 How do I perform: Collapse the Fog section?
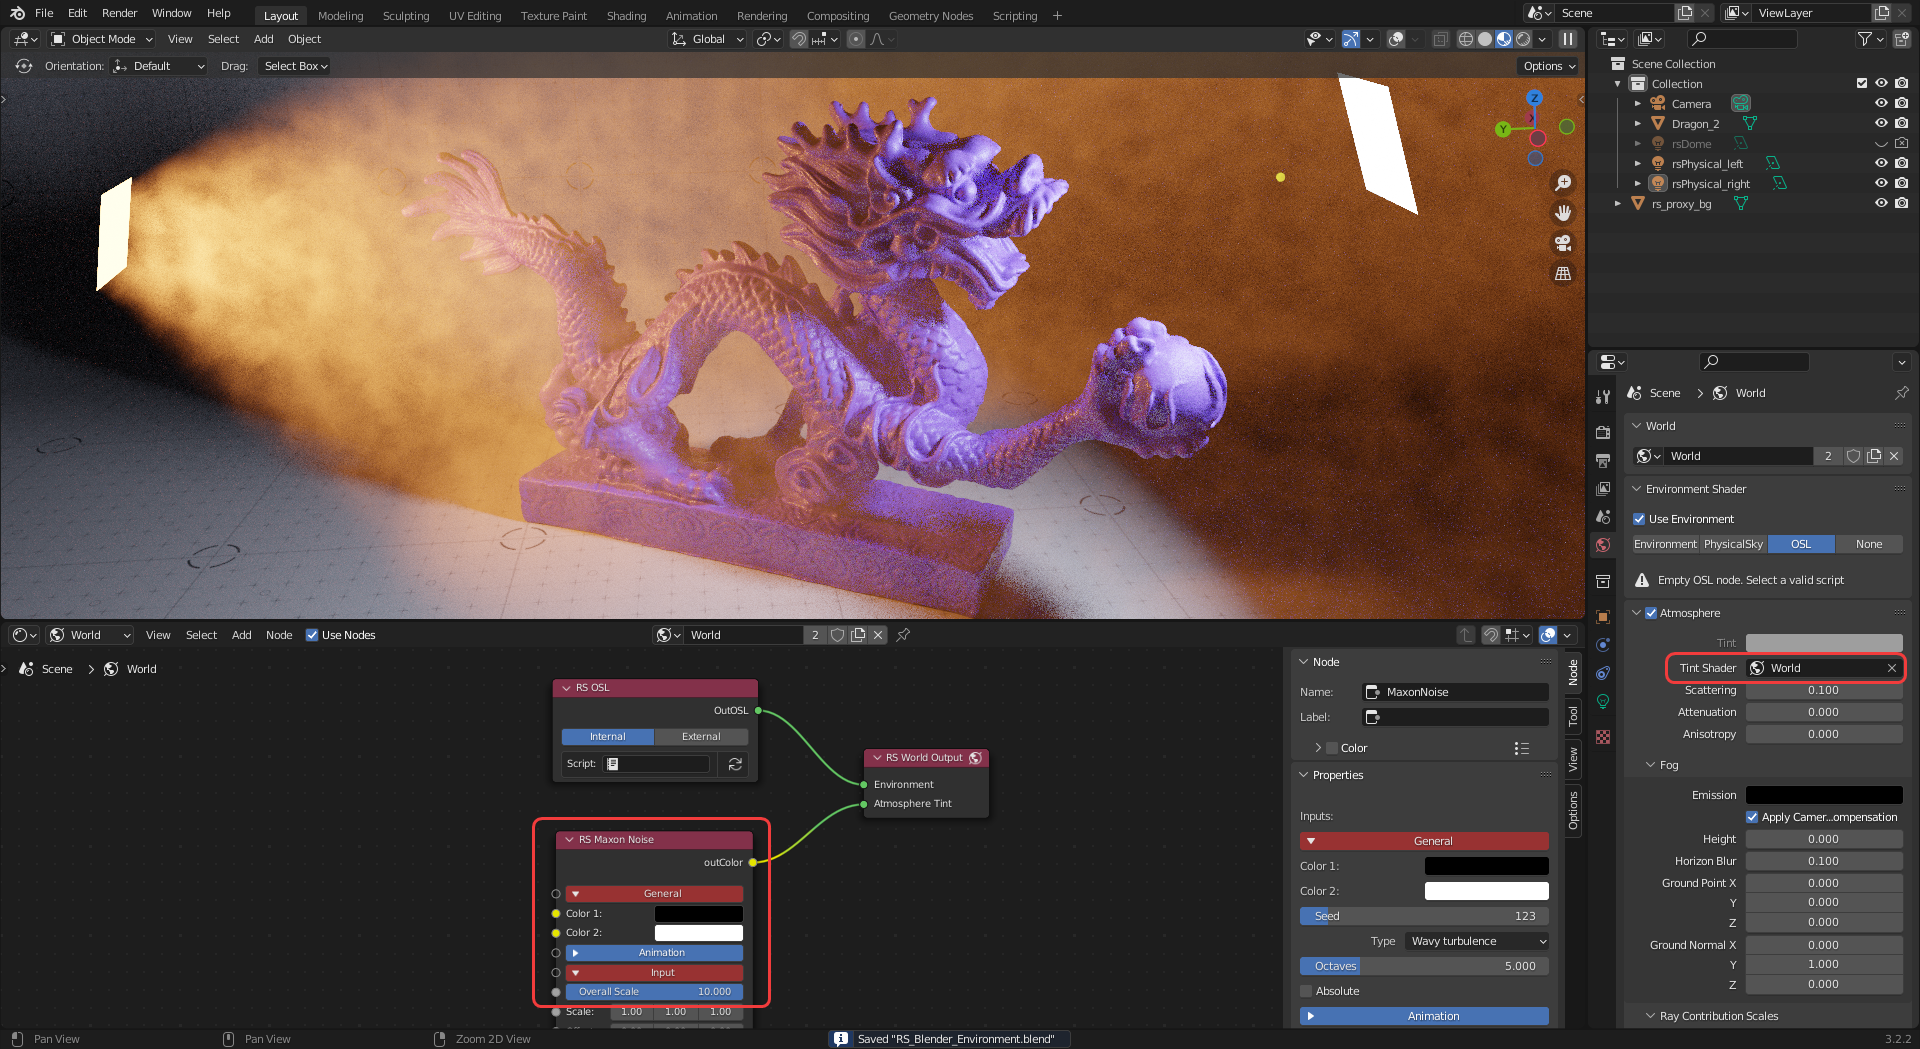coord(1651,765)
